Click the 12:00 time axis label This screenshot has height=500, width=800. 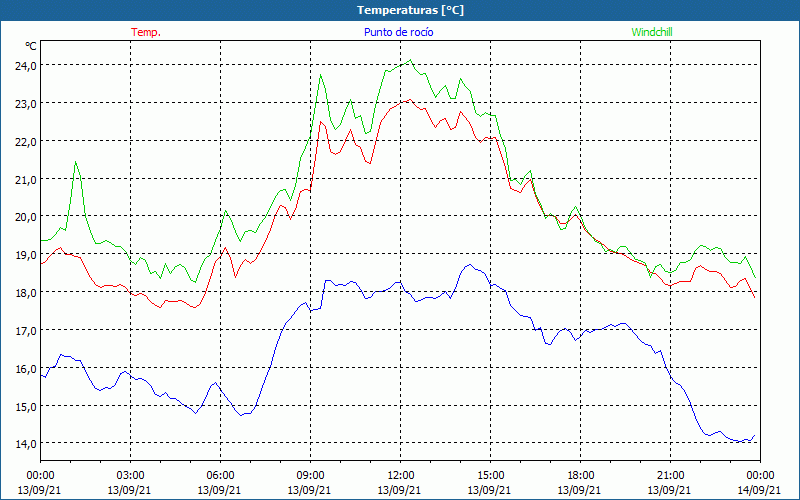tap(400, 476)
